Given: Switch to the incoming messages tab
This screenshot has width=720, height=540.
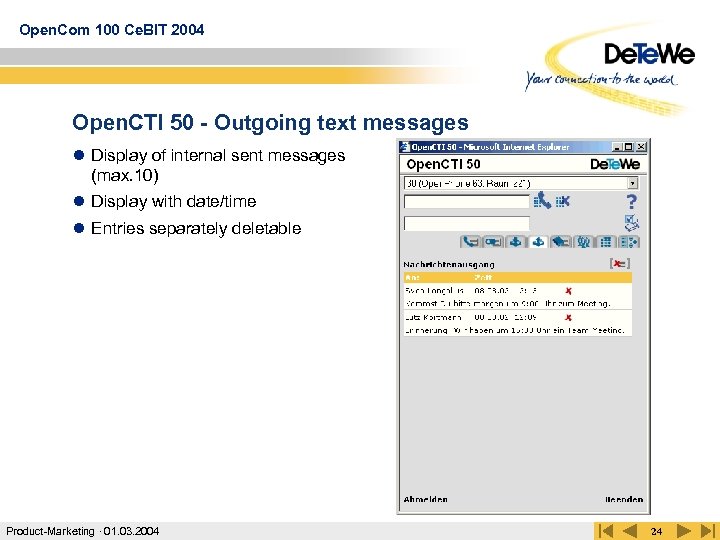Looking at the screenshot, I should point(516,242).
